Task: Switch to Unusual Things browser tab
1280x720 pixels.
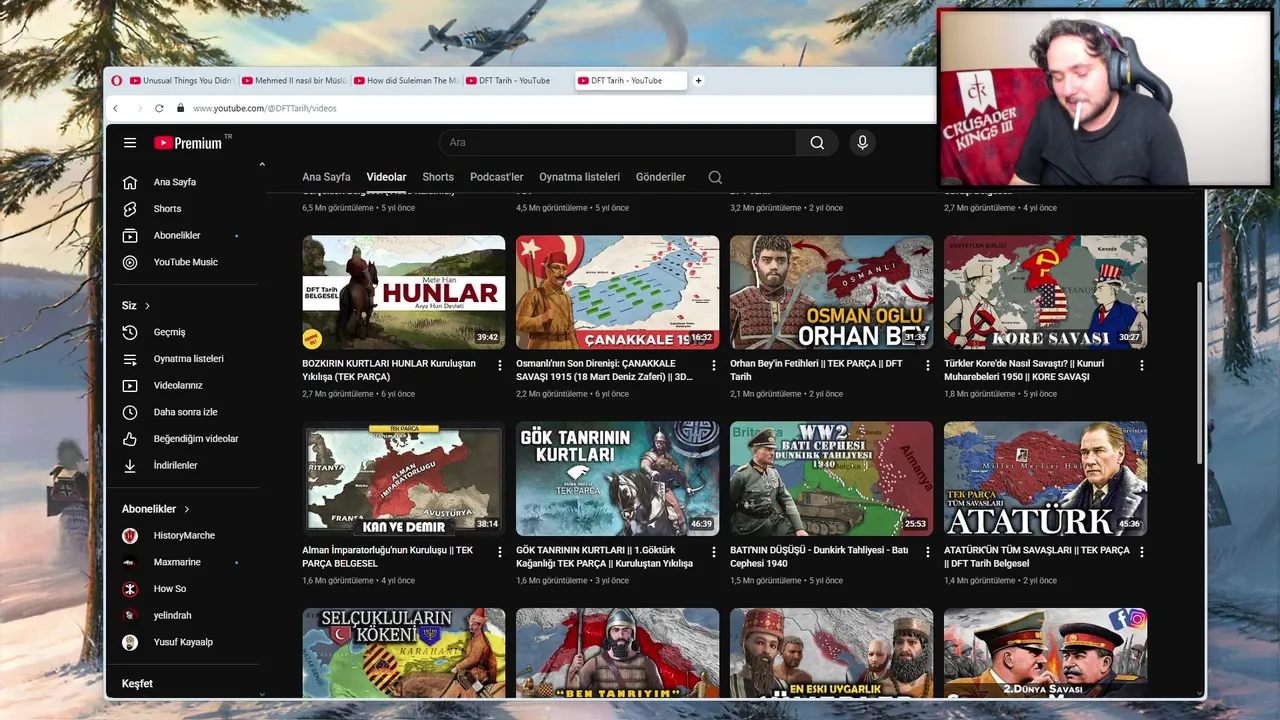Action: click(x=183, y=81)
